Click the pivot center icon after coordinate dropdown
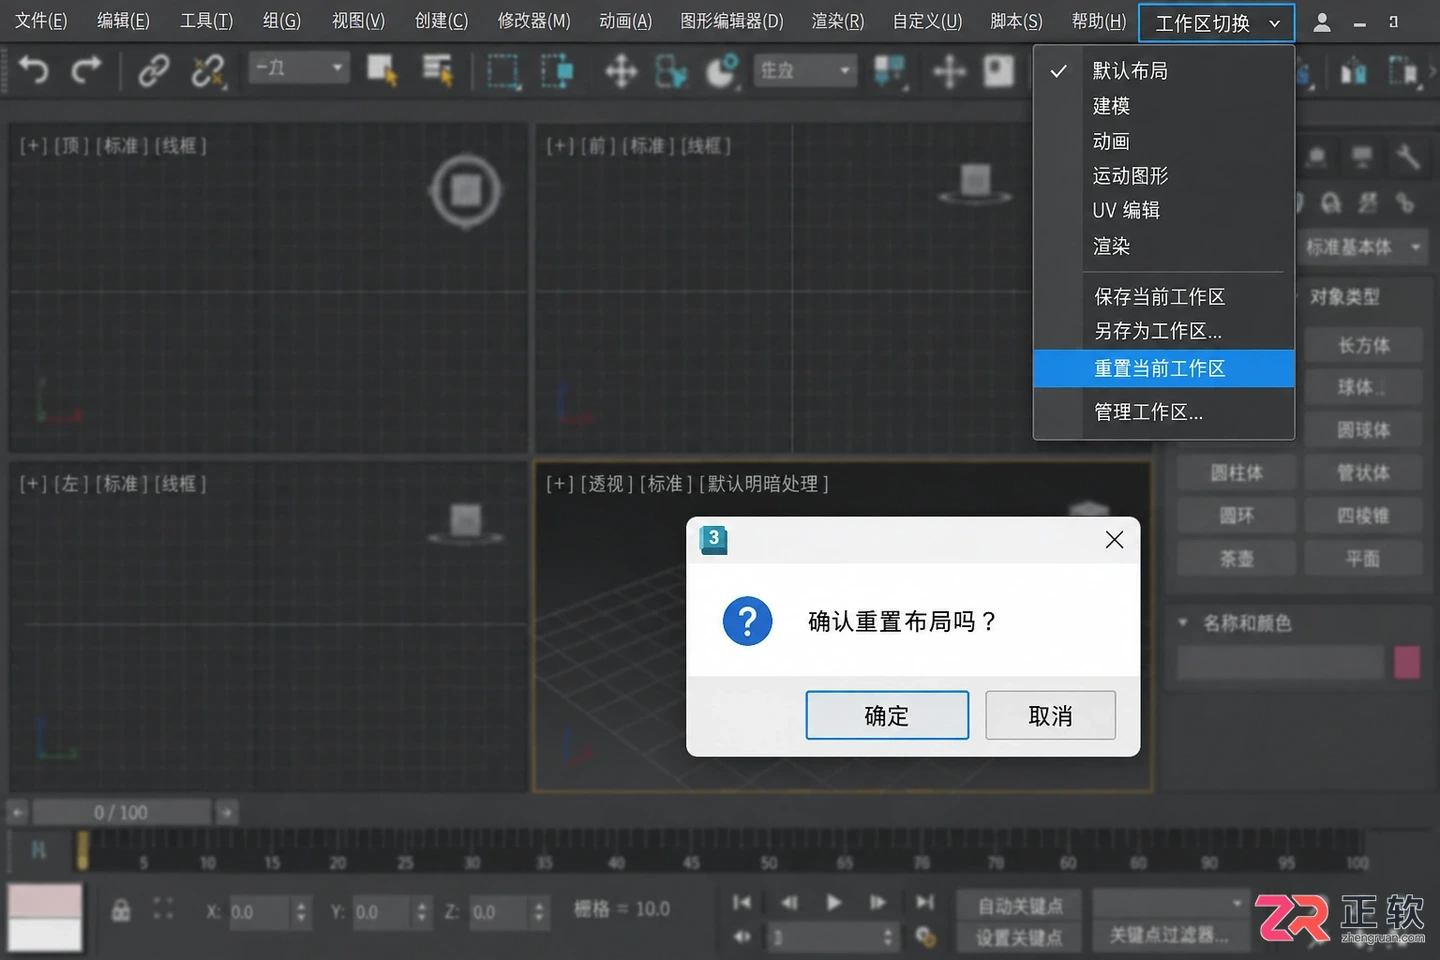This screenshot has width=1440, height=960. tap(889, 71)
